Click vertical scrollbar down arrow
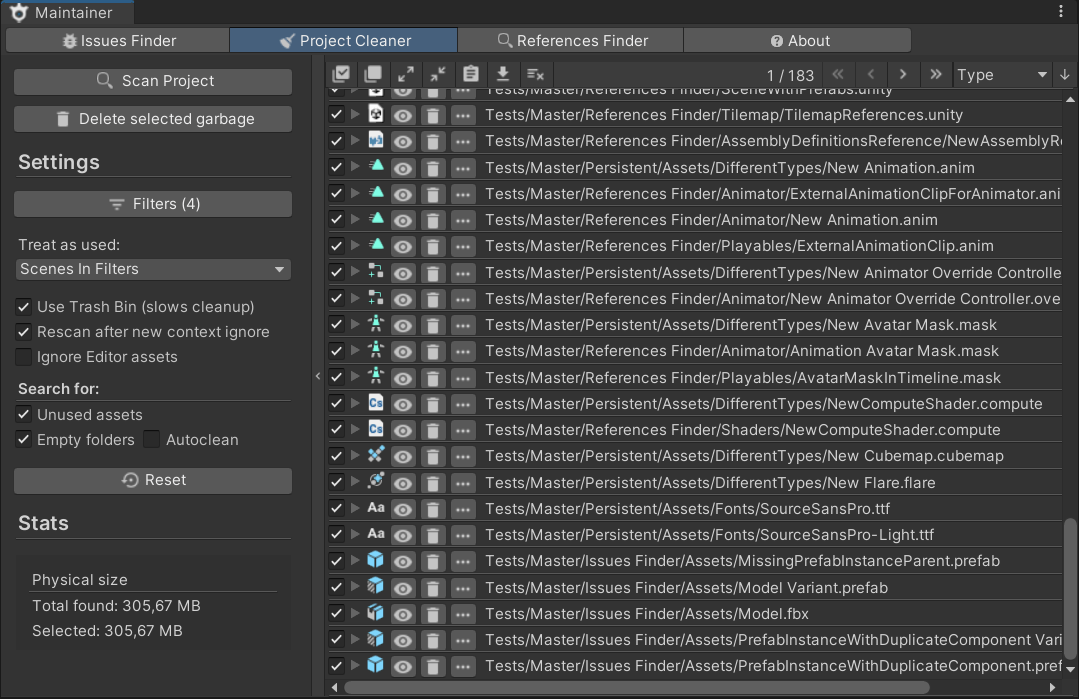Image resolution: width=1079 pixels, height=699 pixels. [1070, 668]
